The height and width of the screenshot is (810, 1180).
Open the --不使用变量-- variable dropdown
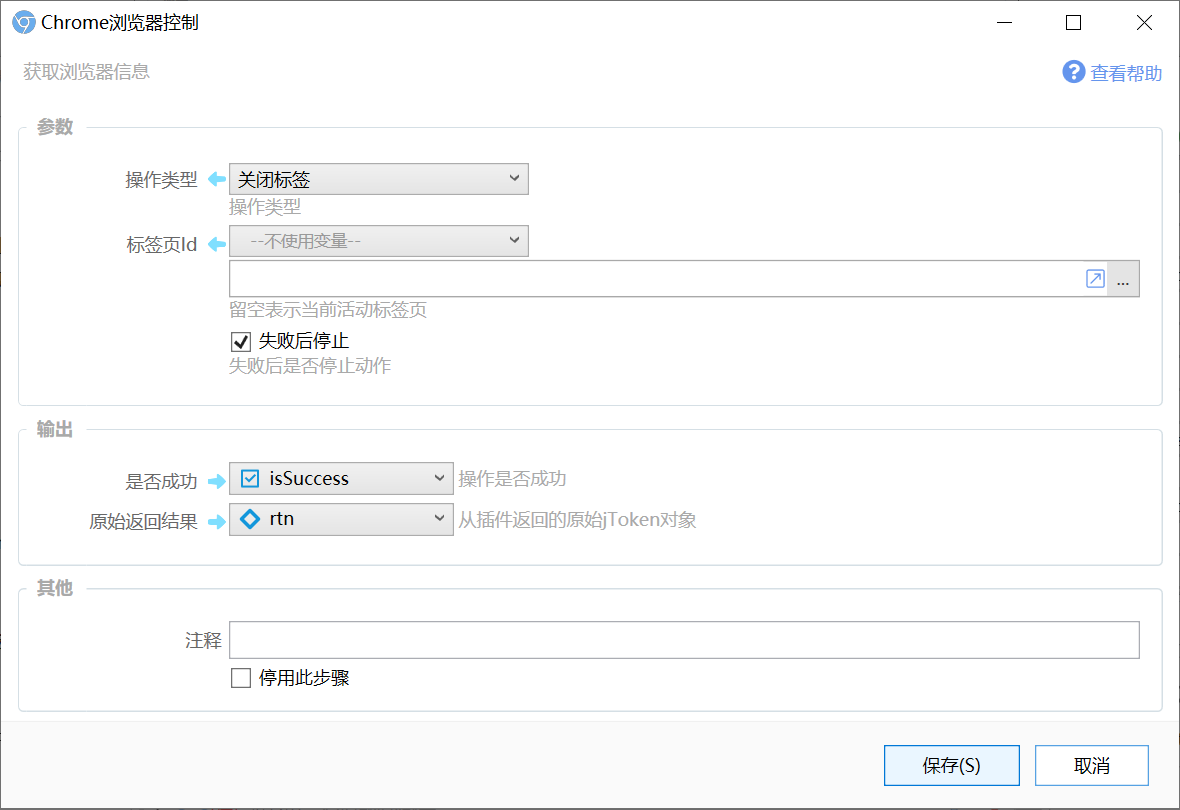coord(379,241)
